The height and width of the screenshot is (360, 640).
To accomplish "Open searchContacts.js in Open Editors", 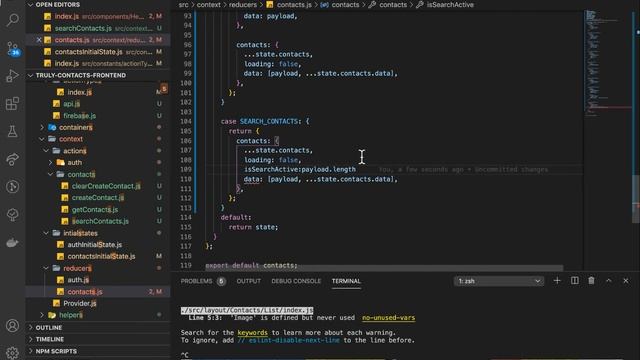I will pos(98,28).
